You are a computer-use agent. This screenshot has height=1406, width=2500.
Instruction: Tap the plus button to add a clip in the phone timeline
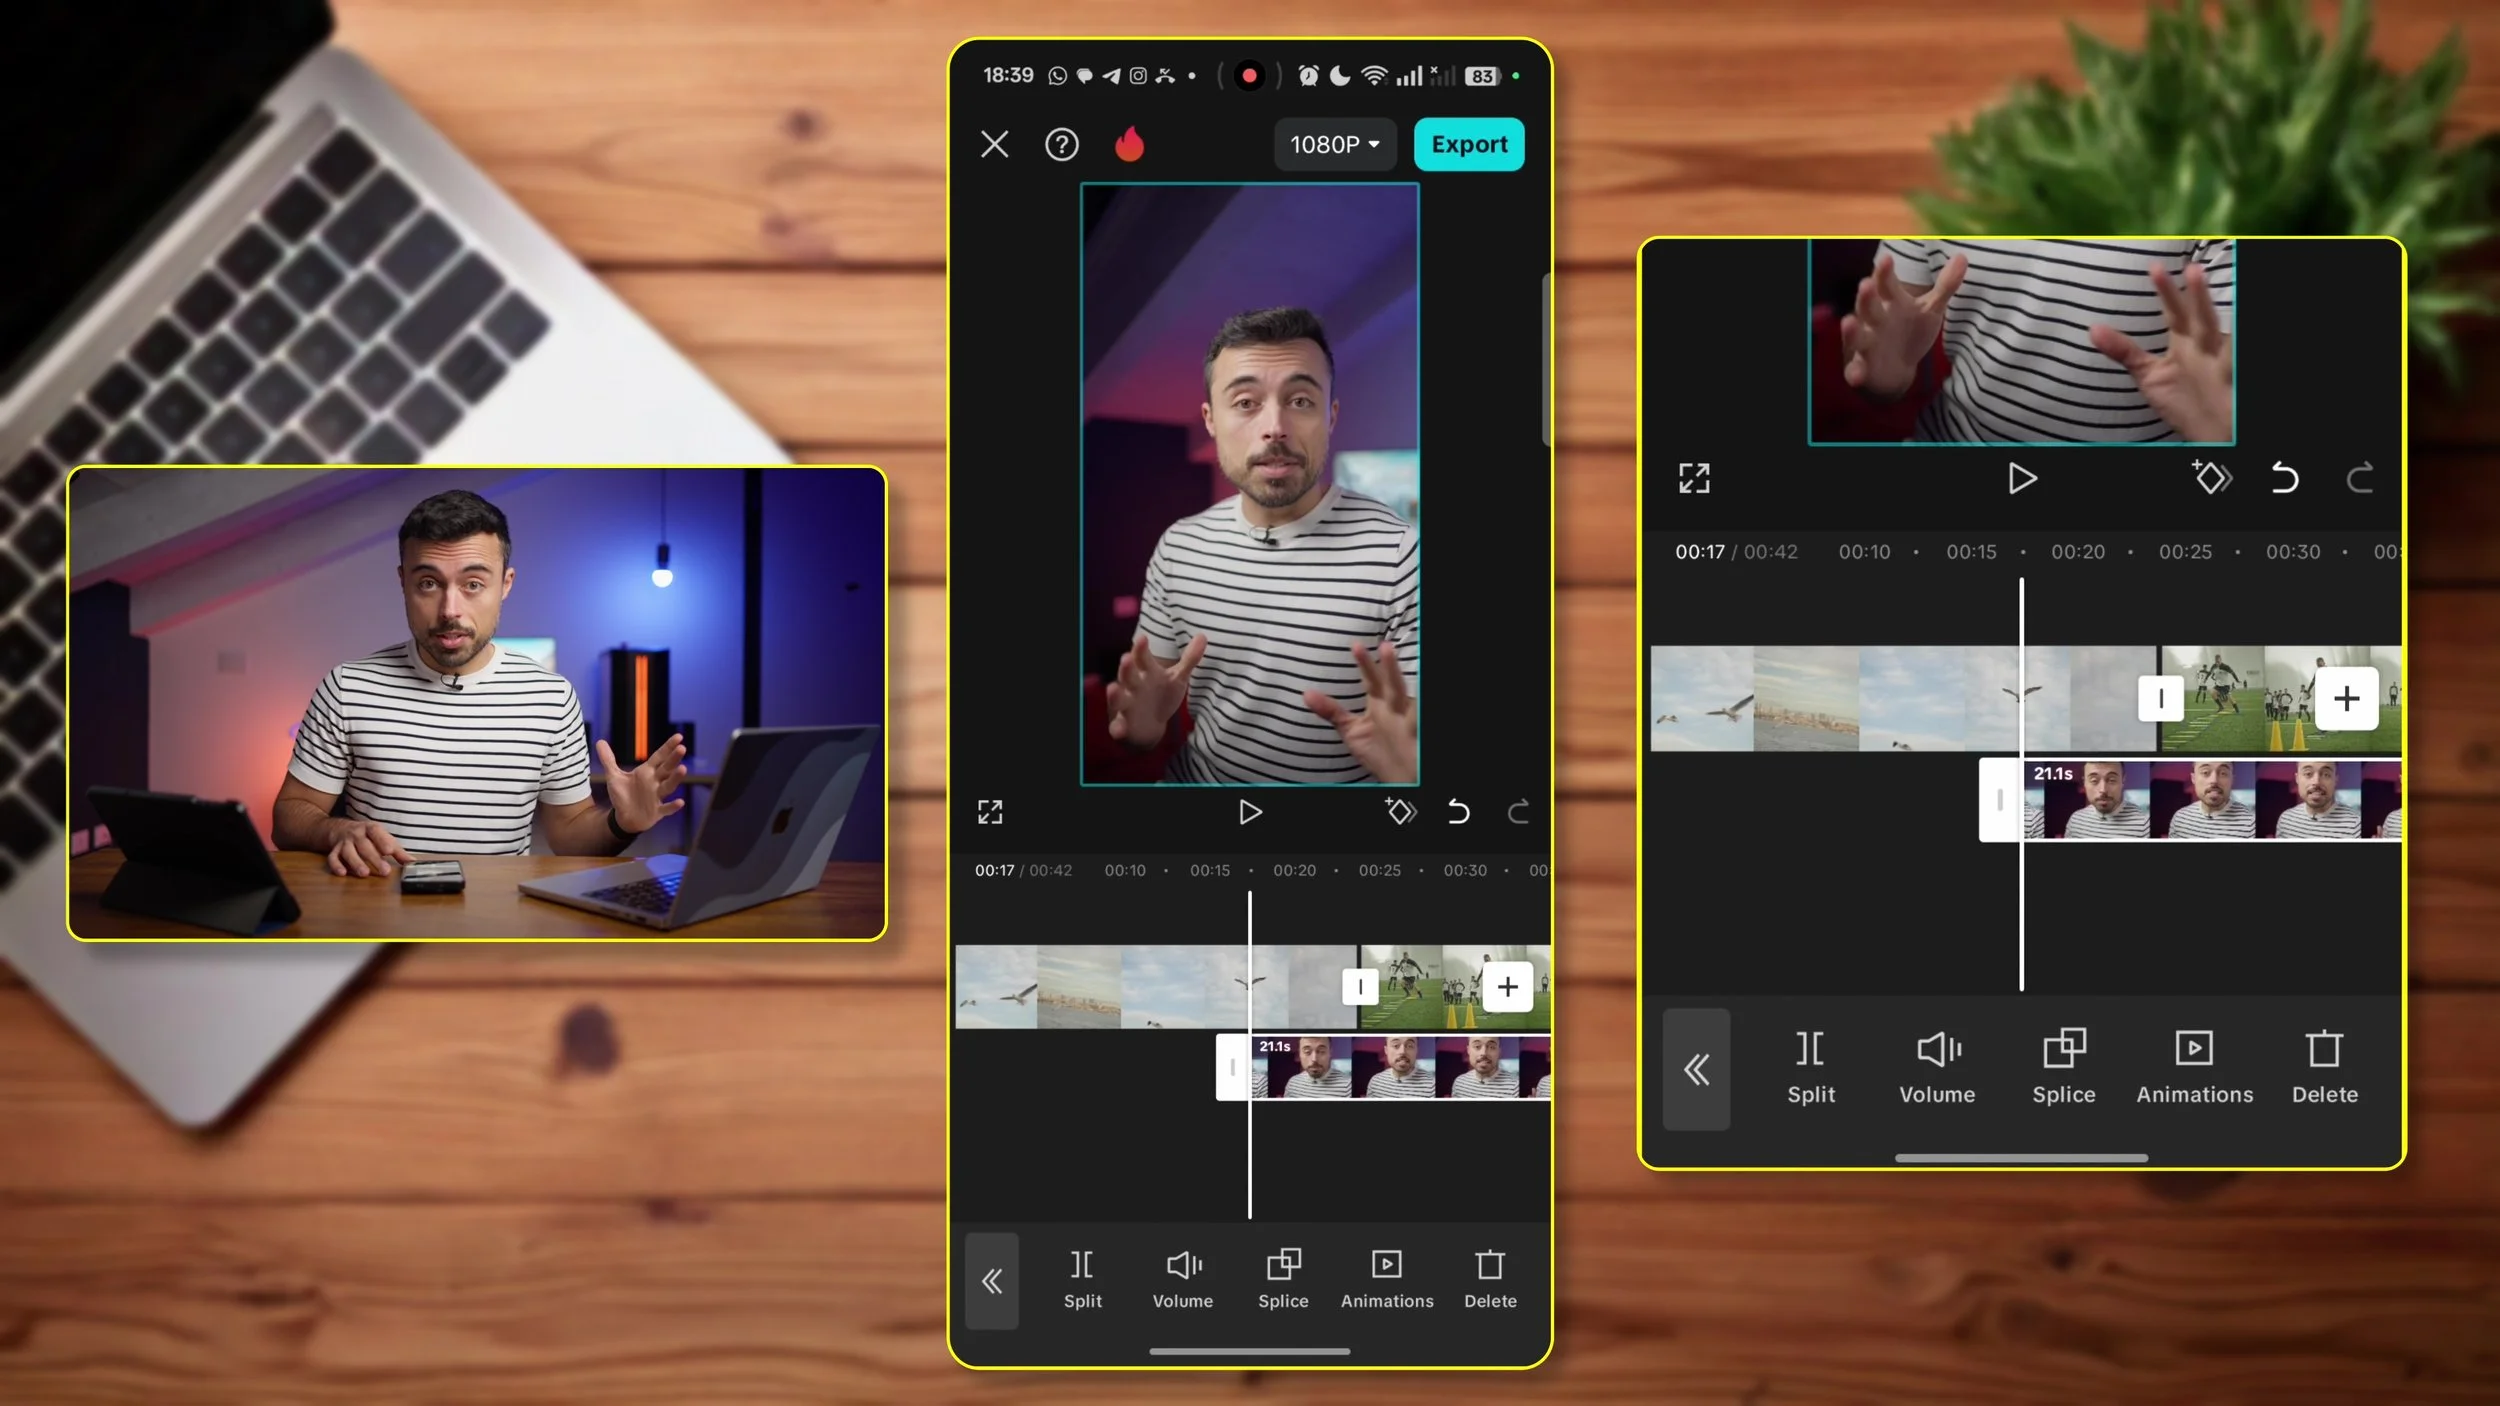coord(1507,987)
